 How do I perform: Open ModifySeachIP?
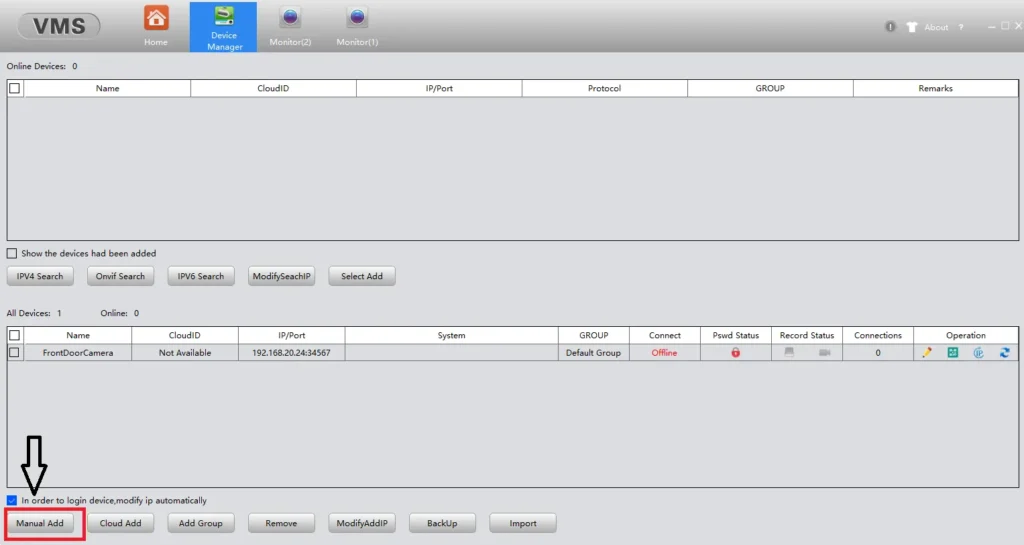(x=281, y=276)
